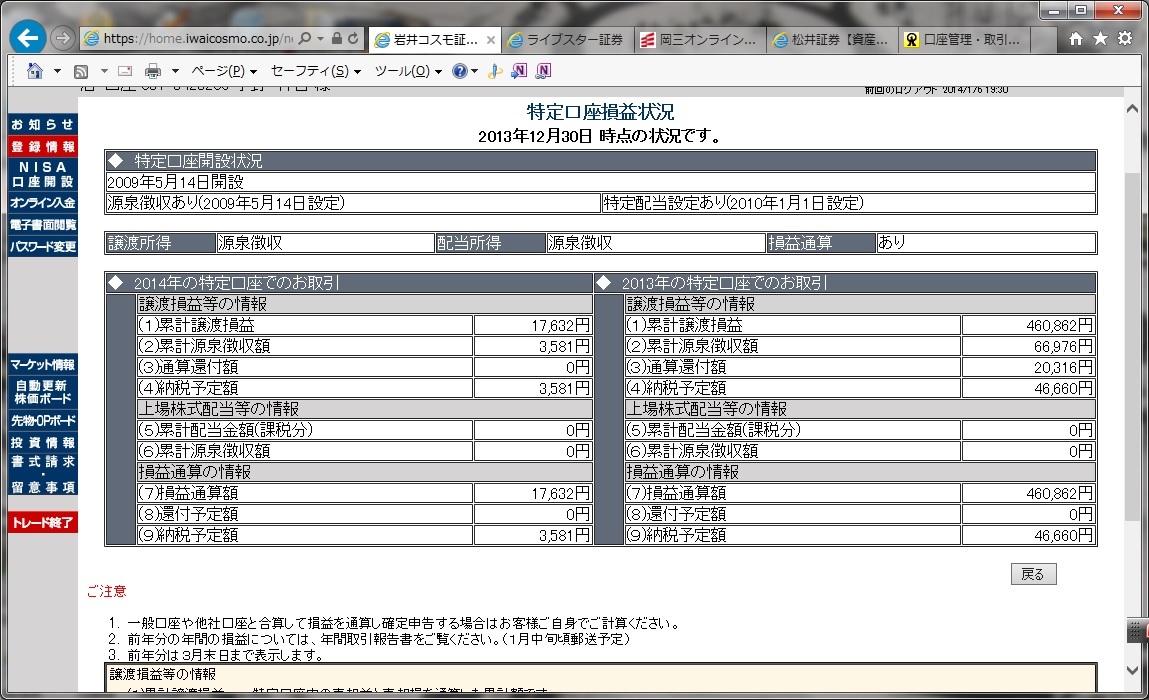This screenshot has width=1149, height=700.
Task: Open マーケット情報 in the sidebar
Action: click(x=42, y=365)
